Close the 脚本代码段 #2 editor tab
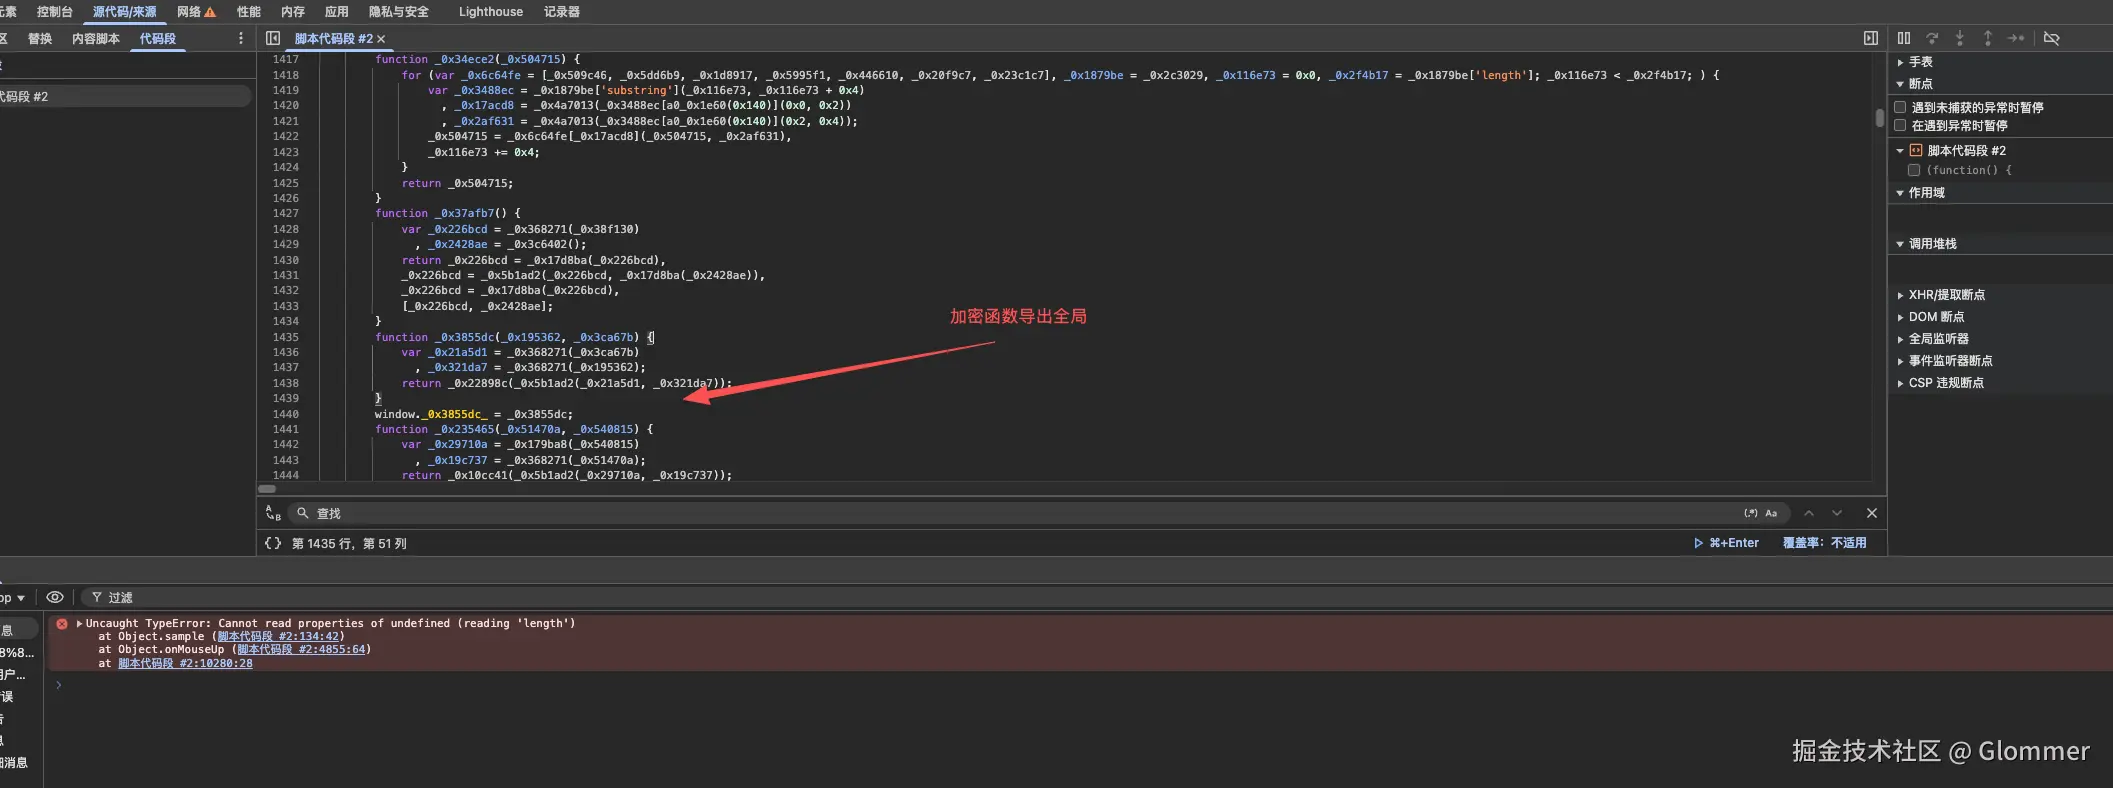This screenshot has width=2113, height=788. pos(381,39)
